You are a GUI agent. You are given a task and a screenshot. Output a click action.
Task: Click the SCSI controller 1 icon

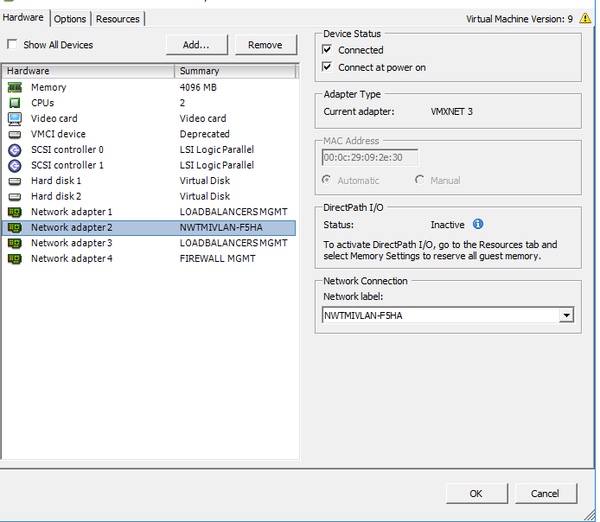tap(15, 166)
